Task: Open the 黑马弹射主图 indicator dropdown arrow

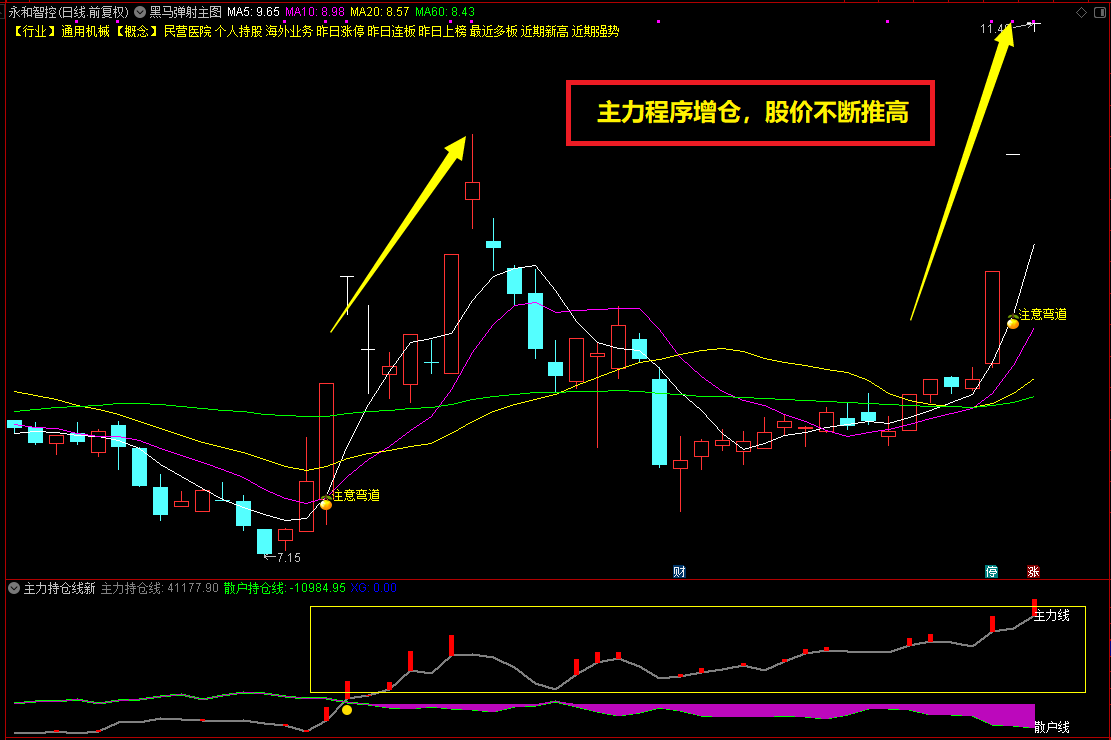Action: coord(140,12)
